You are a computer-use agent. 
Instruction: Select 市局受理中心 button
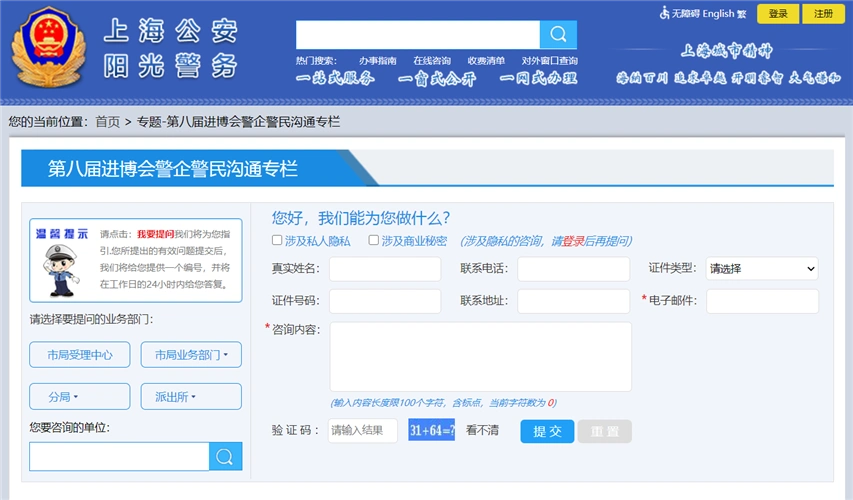tap(79, 355)
